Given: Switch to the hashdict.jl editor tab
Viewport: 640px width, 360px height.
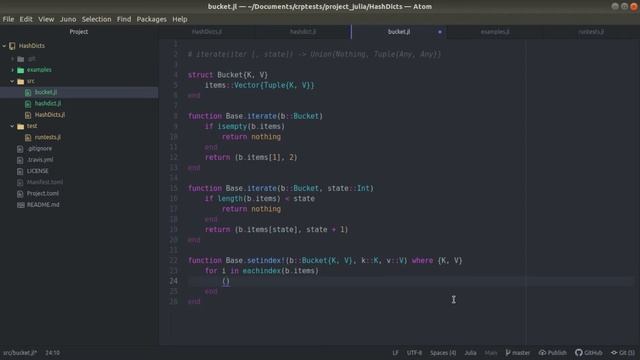Looking at the screenshot, I should pyautogui.click(x=303, y=32).
